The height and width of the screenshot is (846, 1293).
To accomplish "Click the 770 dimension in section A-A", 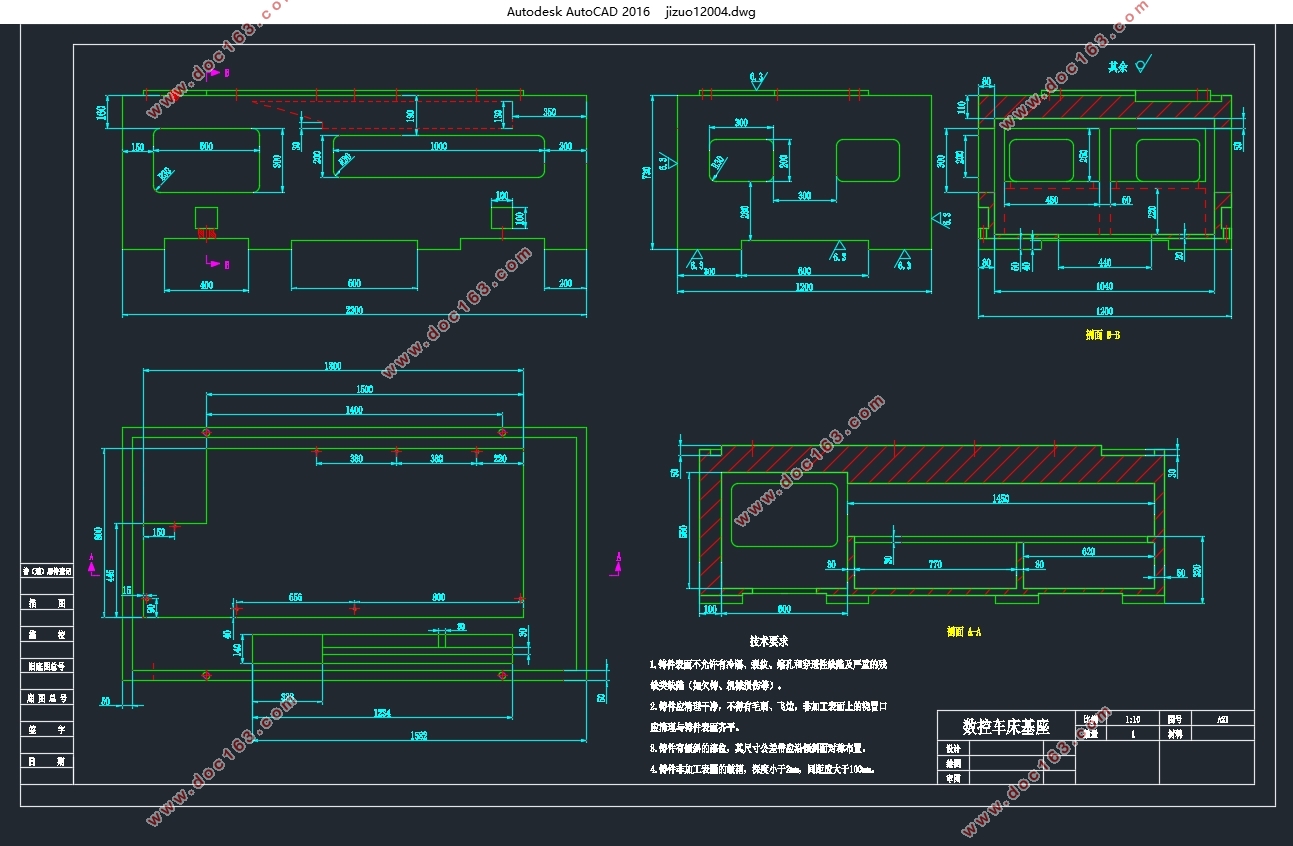I will point(935,565).
